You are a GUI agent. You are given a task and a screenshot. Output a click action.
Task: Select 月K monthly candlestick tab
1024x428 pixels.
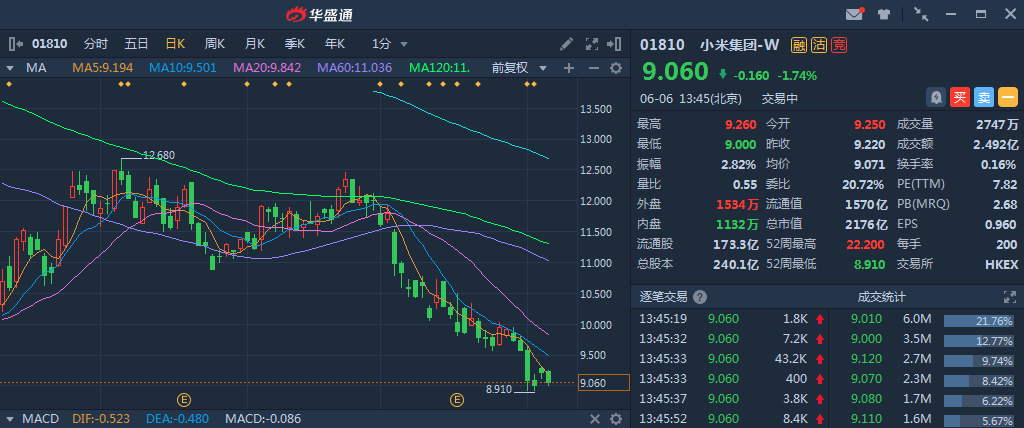(255, 44)
